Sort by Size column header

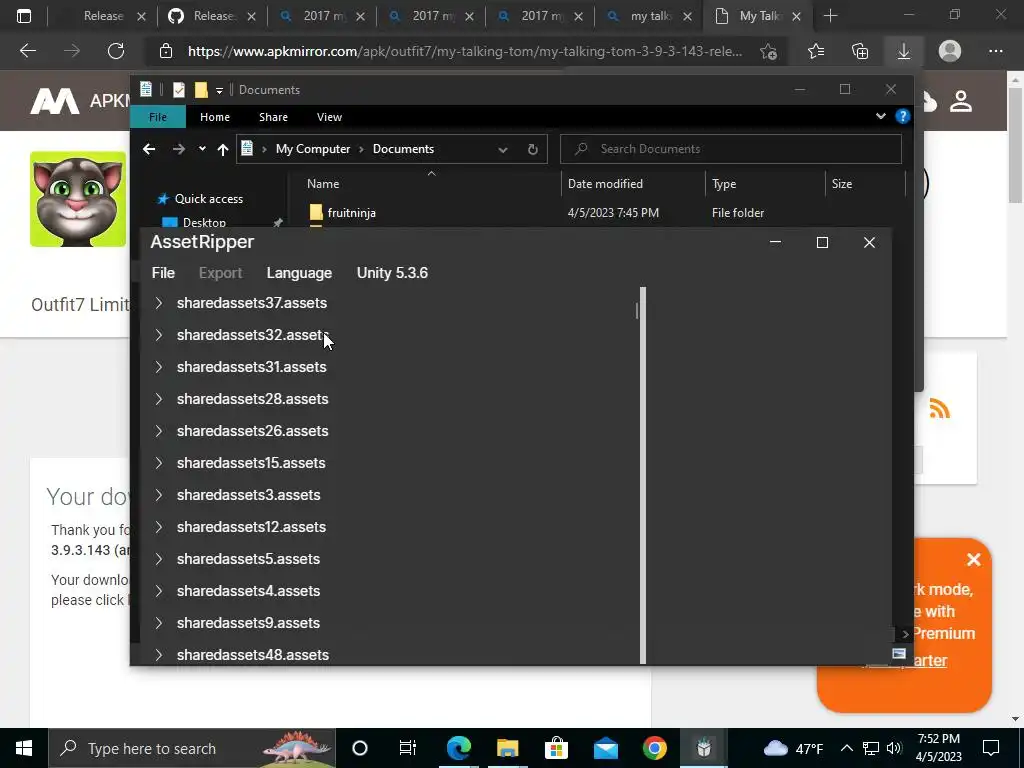pyautogui.click(x=842, y=184)
